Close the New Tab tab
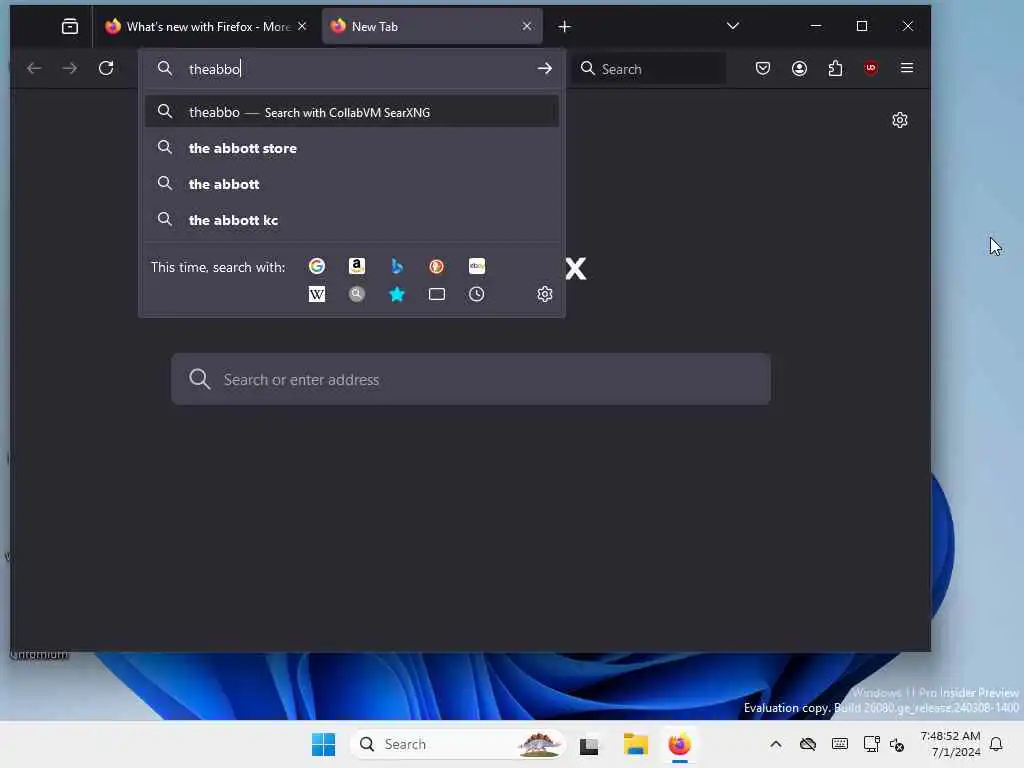The height and width of the screenshot is (768, 1024). pyautogui.click(x=527, y=26)
